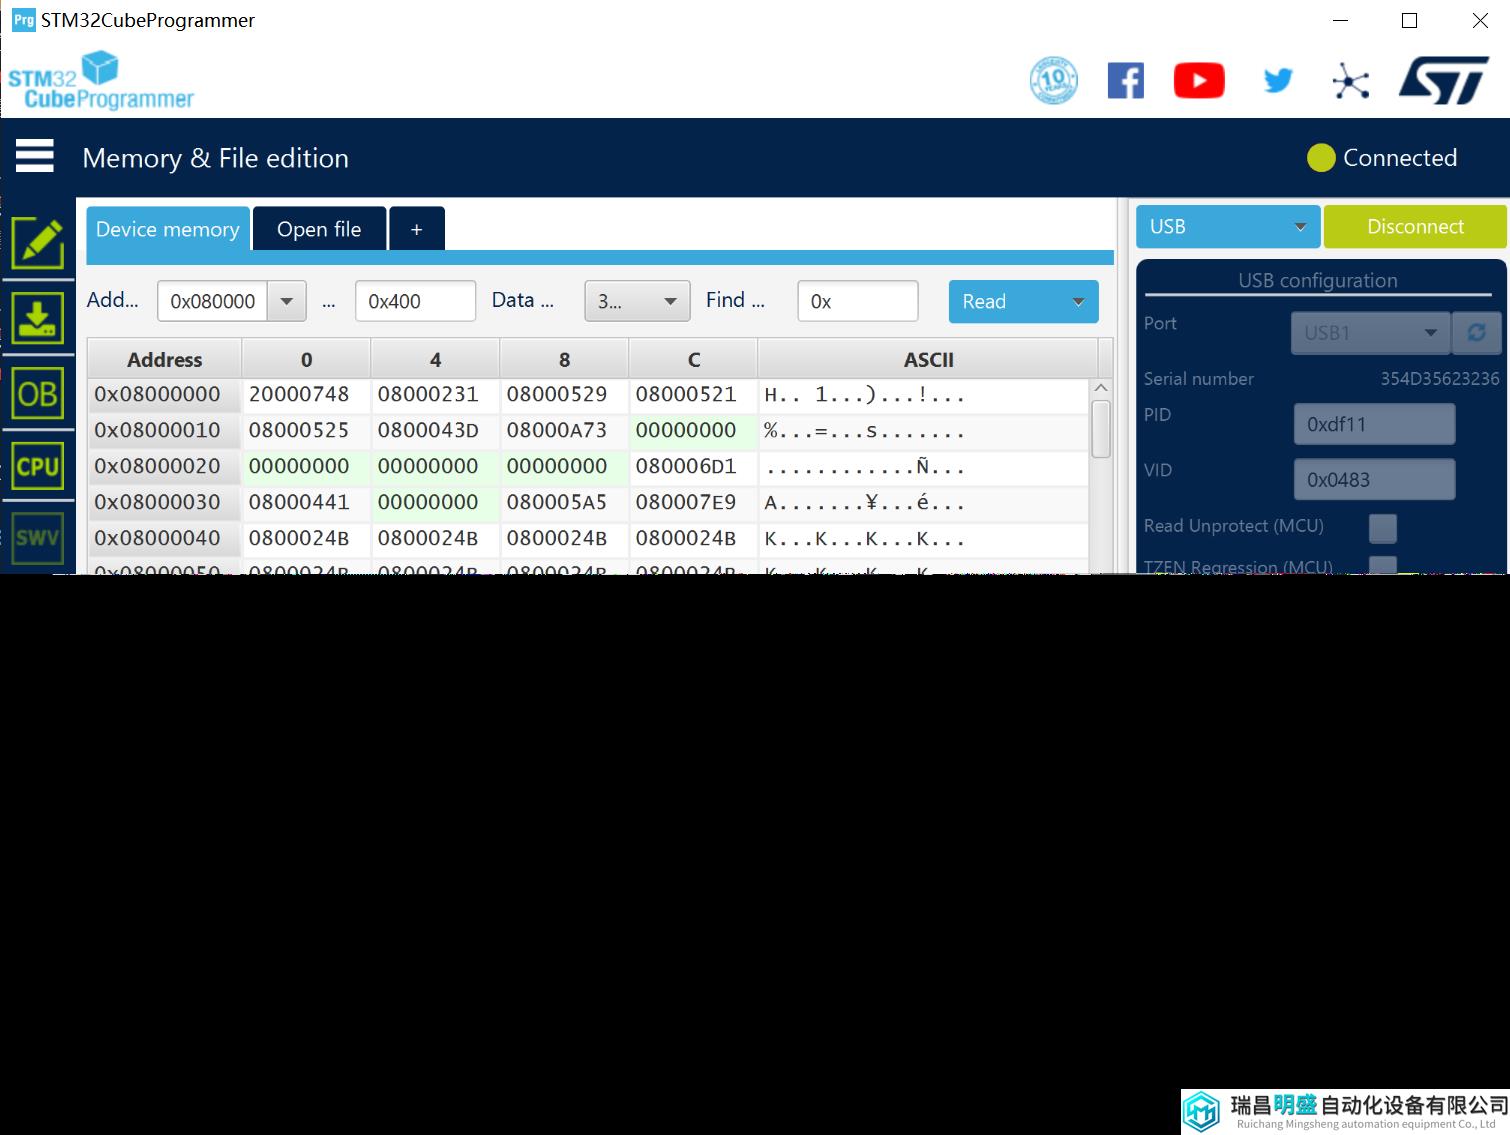Open ST YouTube channel icon
Screen dimensions: 1510x1135
[x=1199, y=81]
